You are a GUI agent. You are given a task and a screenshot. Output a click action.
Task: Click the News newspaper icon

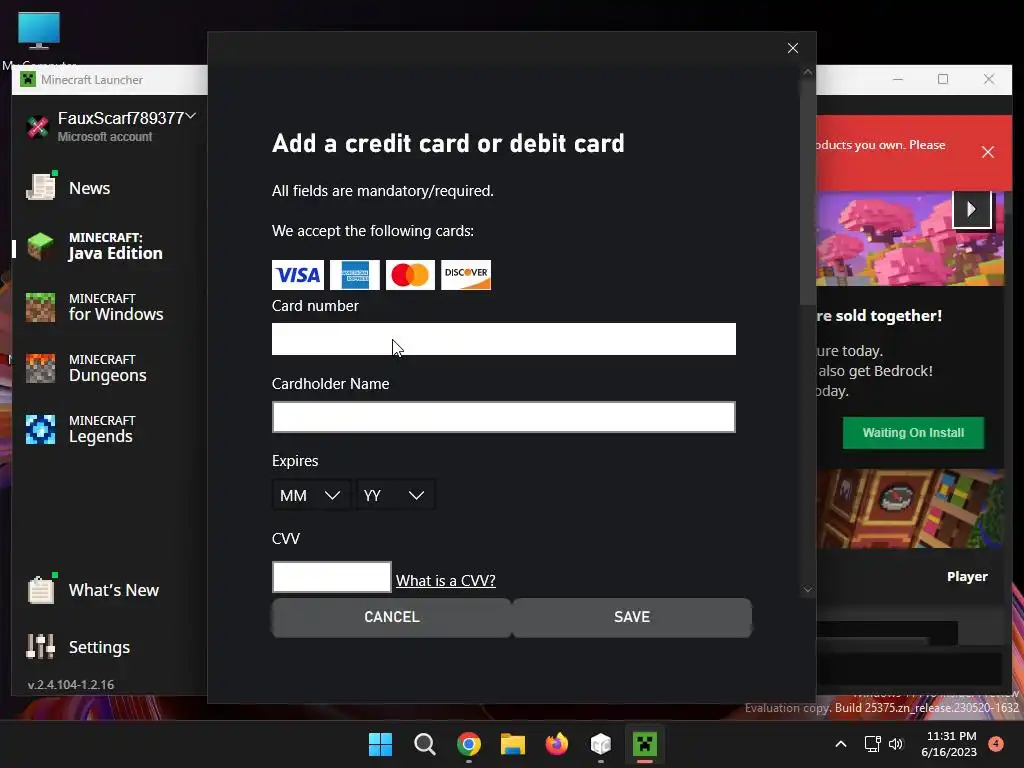pos(41,187)
